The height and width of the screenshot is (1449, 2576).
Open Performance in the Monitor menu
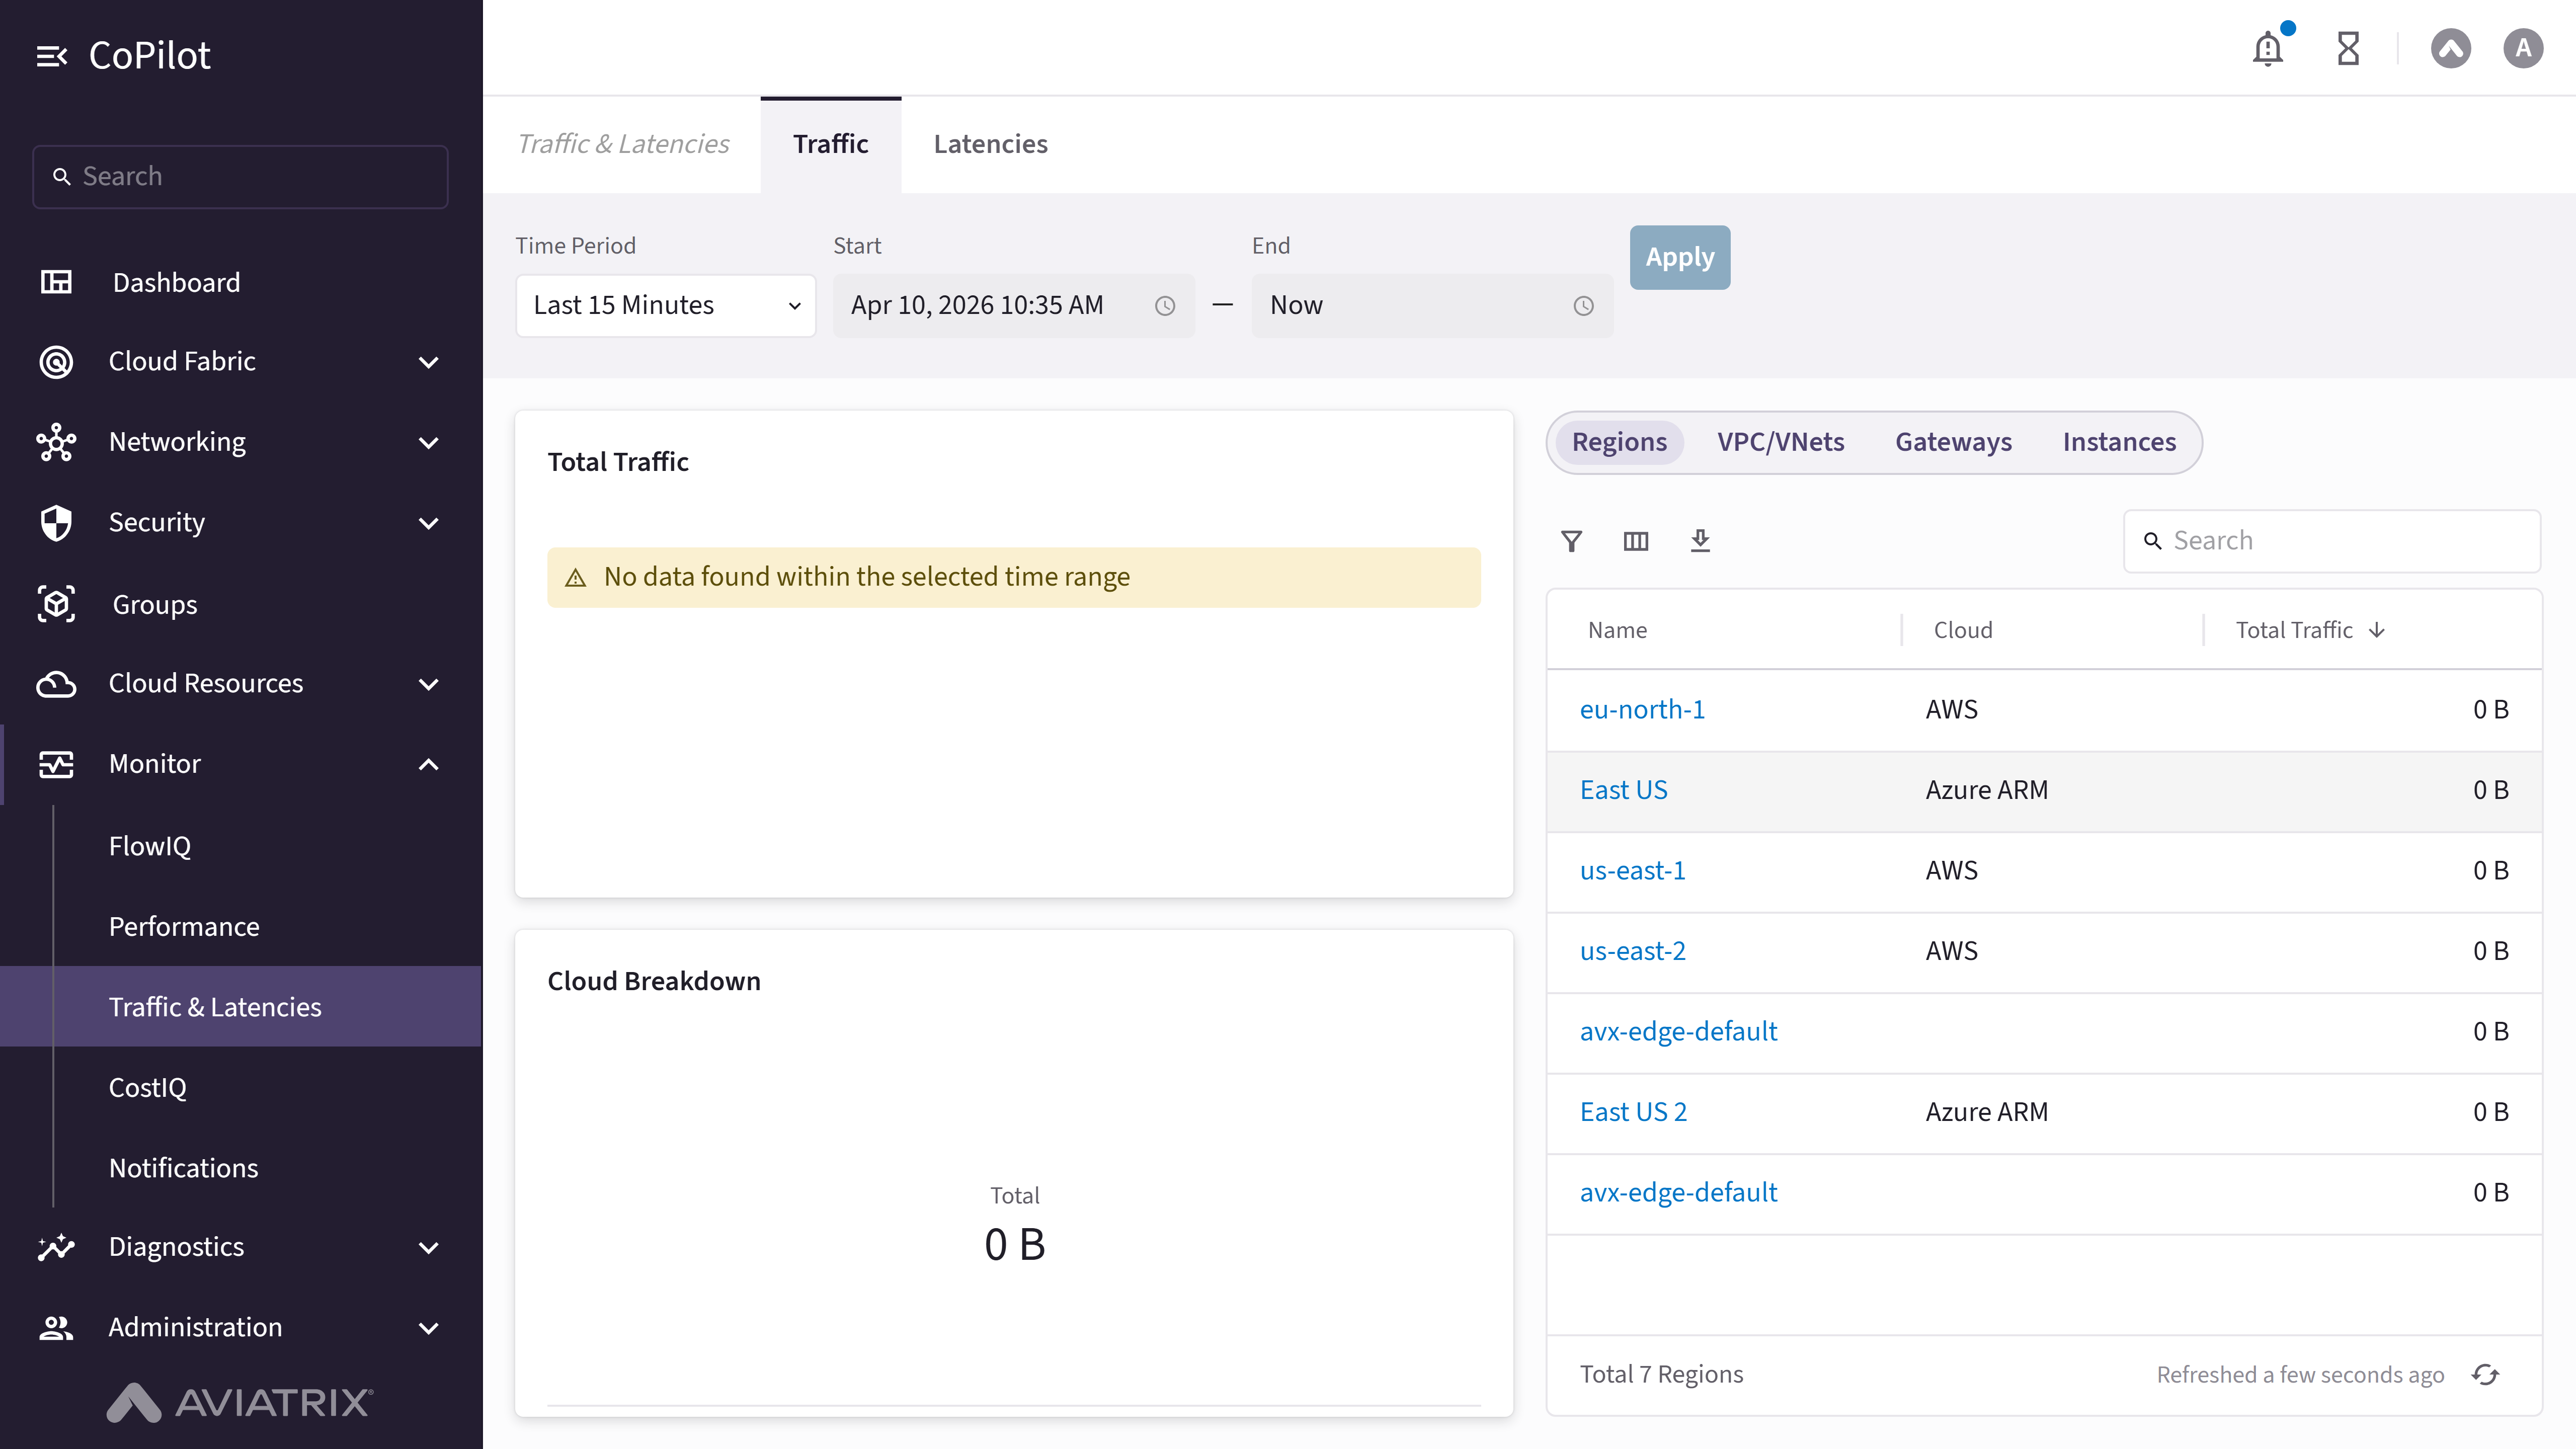(184, 927)
